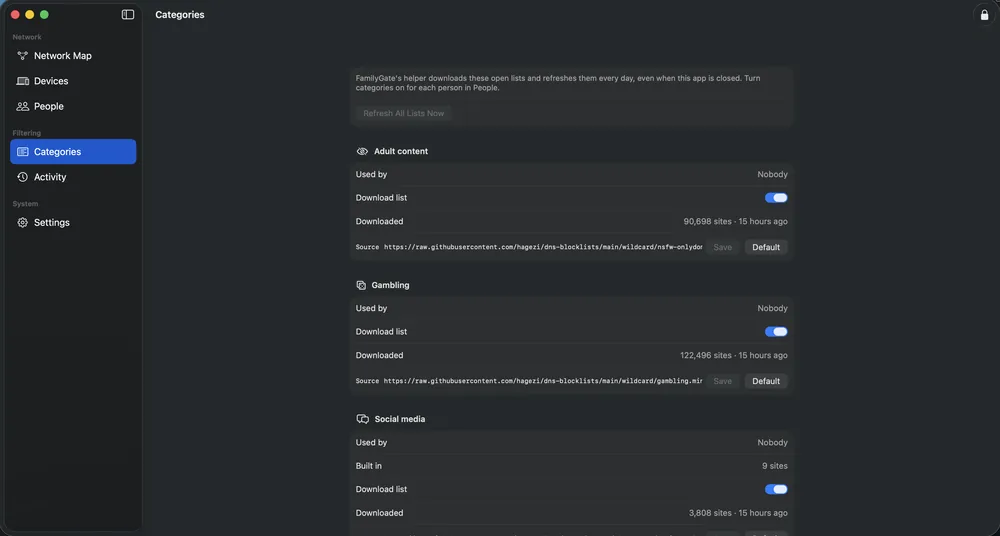Screen dimensions: 1000x536
Task: Go to Devices in the sidebar
Action: 73,81
